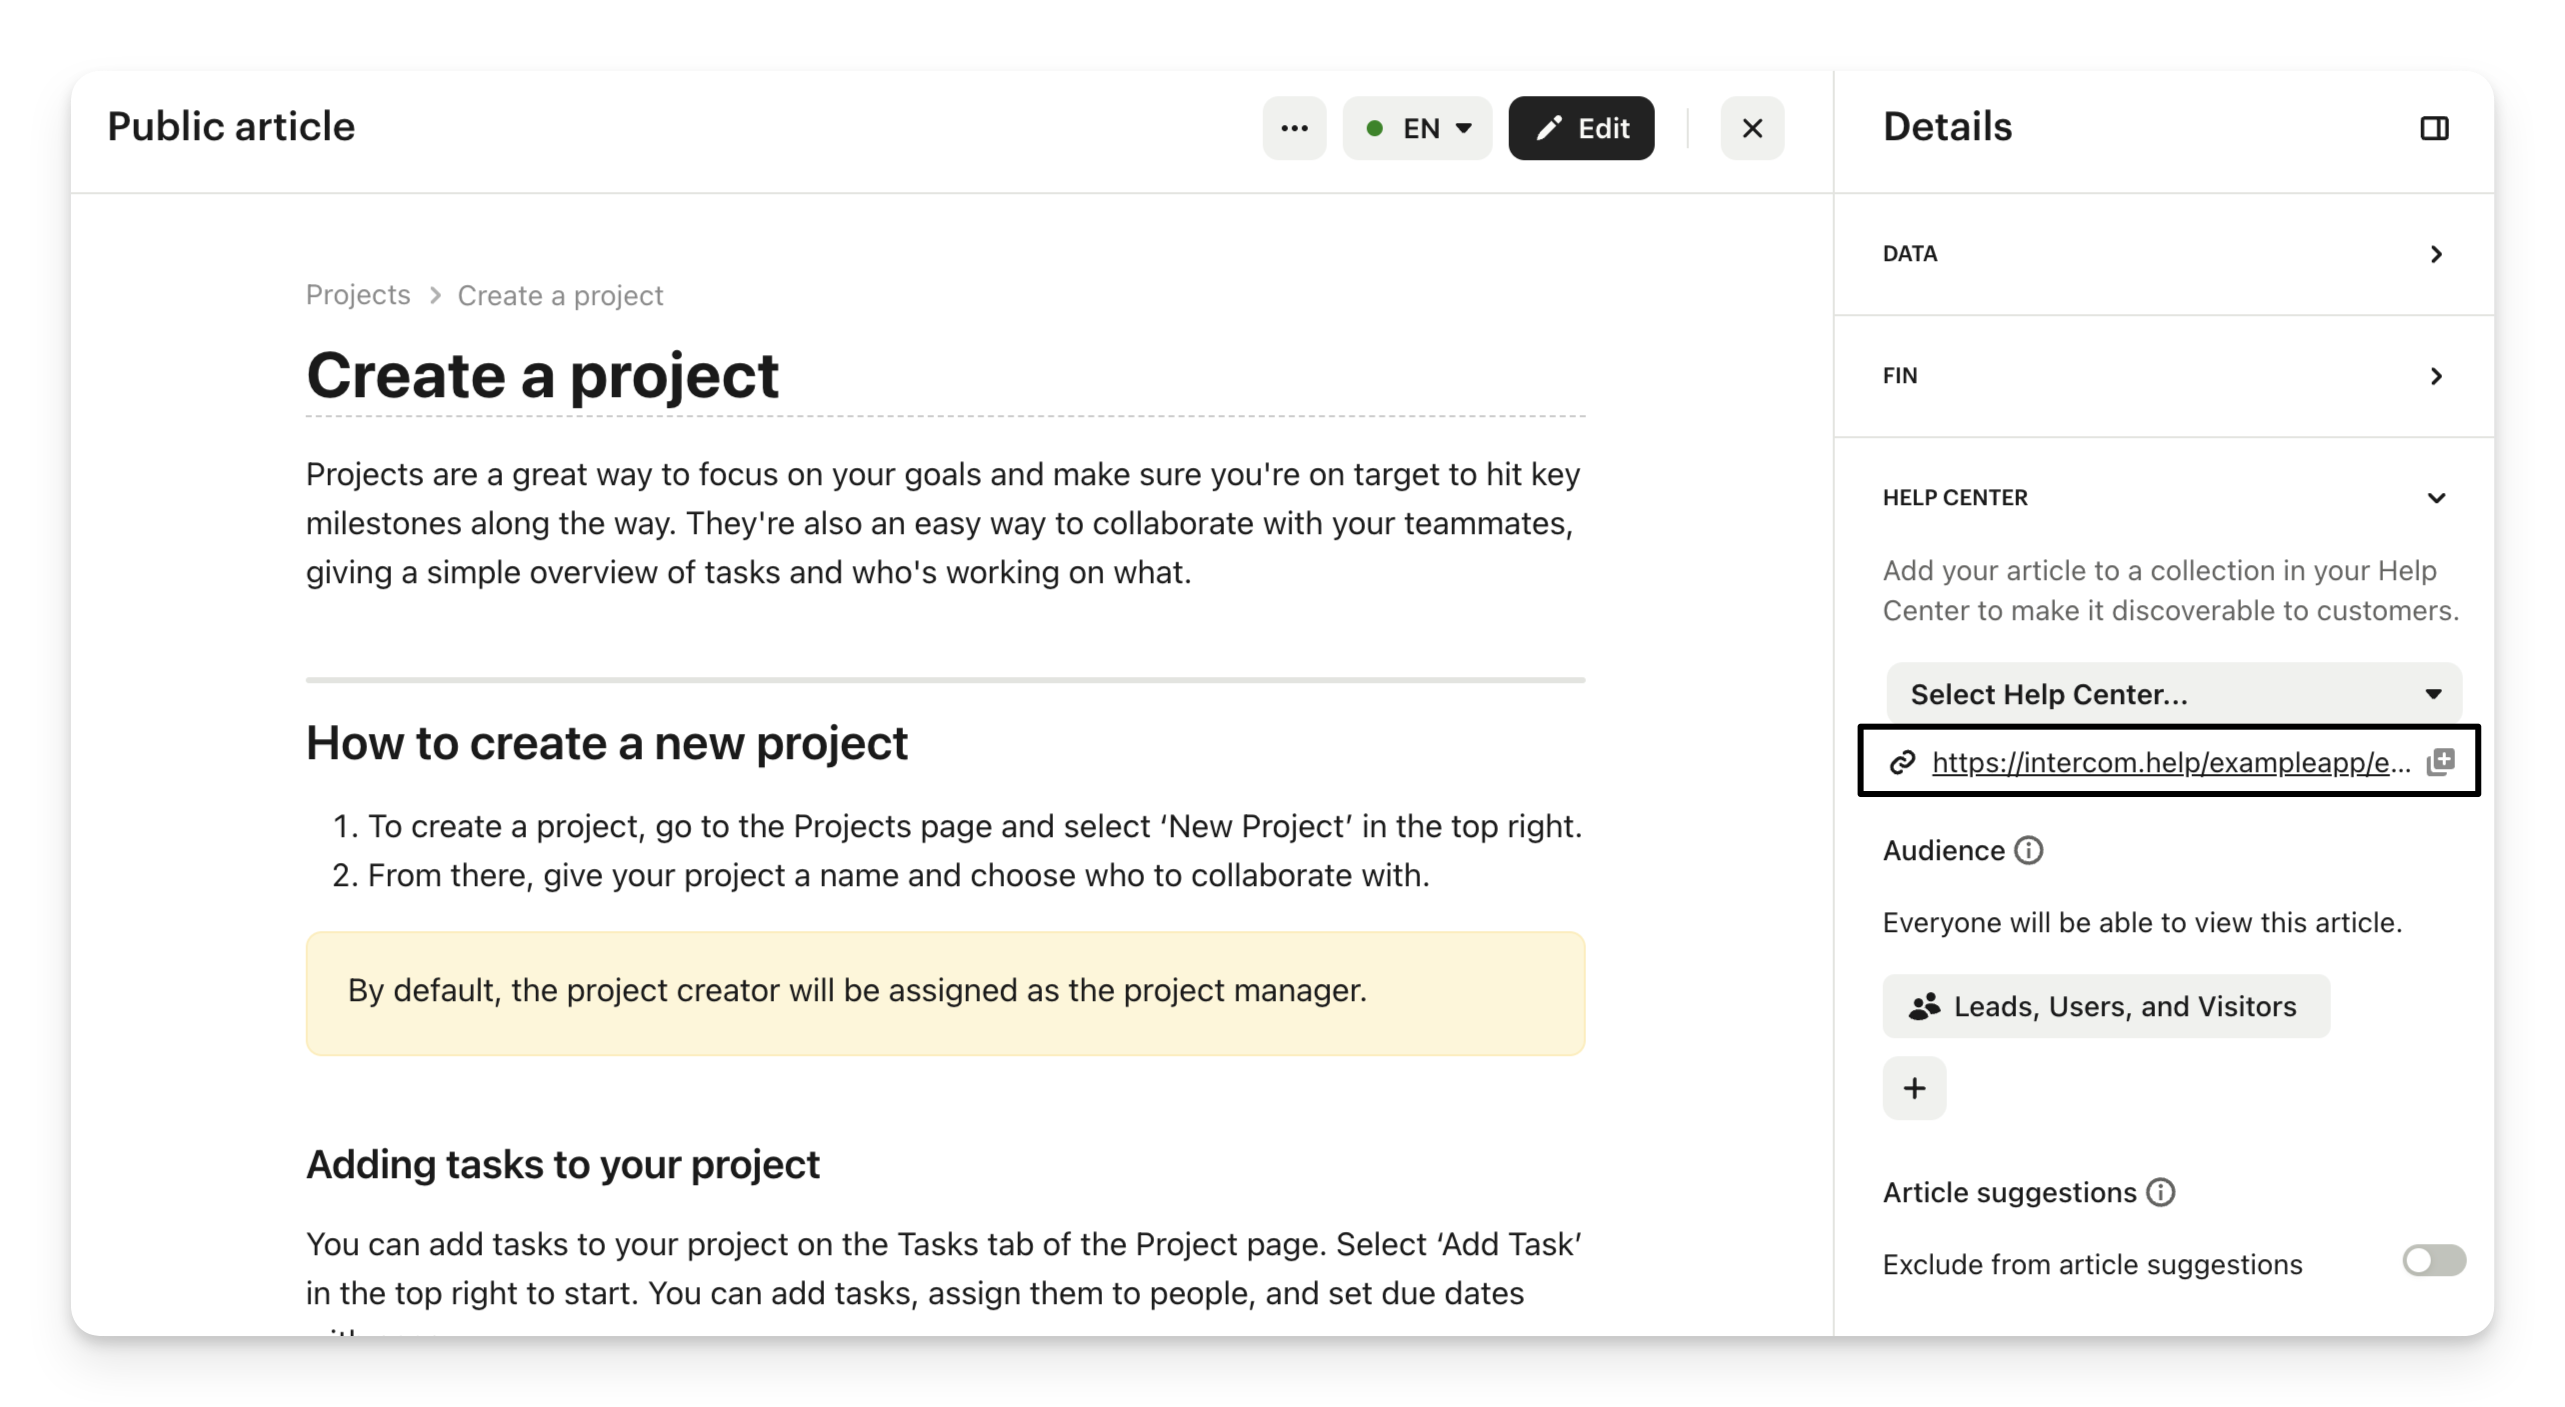Screen dimensions: 2565x1407
Task: Select Leads, Users, and Visitors audience chip
Action: [x=2106, y=1006]
